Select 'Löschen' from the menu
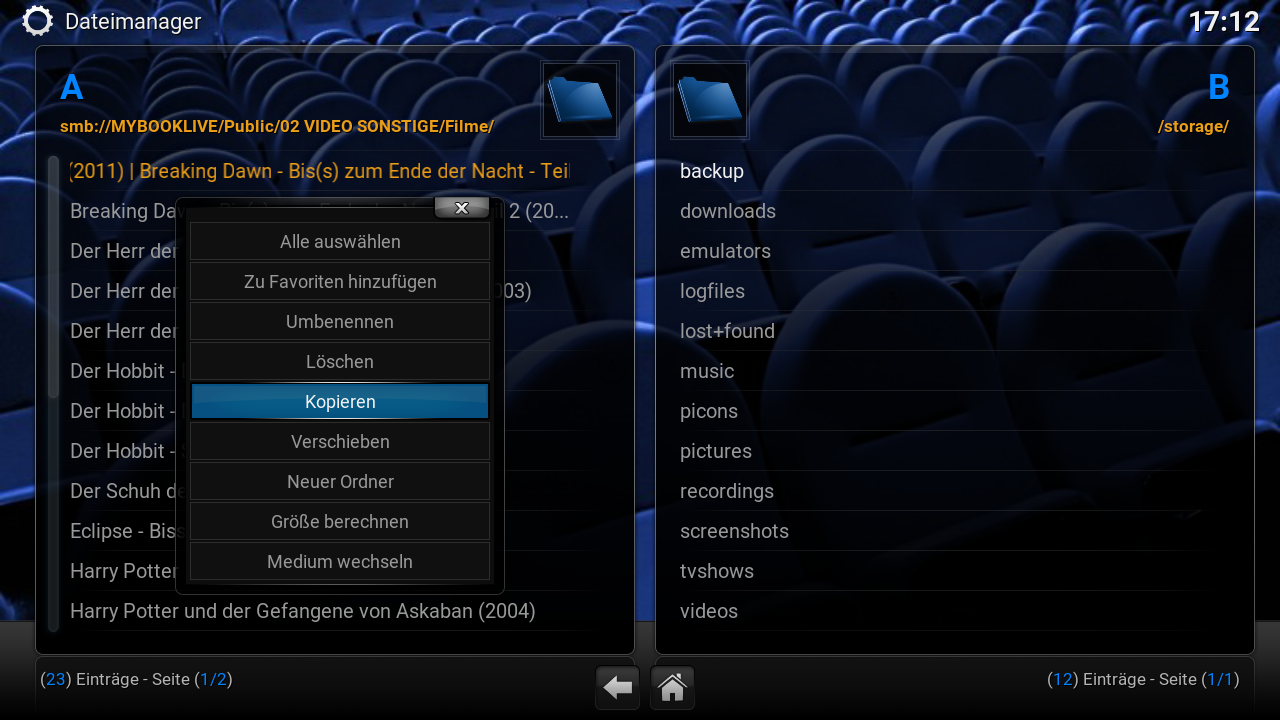The height and width of the screenshot is (720, 1280). (340, 362)
